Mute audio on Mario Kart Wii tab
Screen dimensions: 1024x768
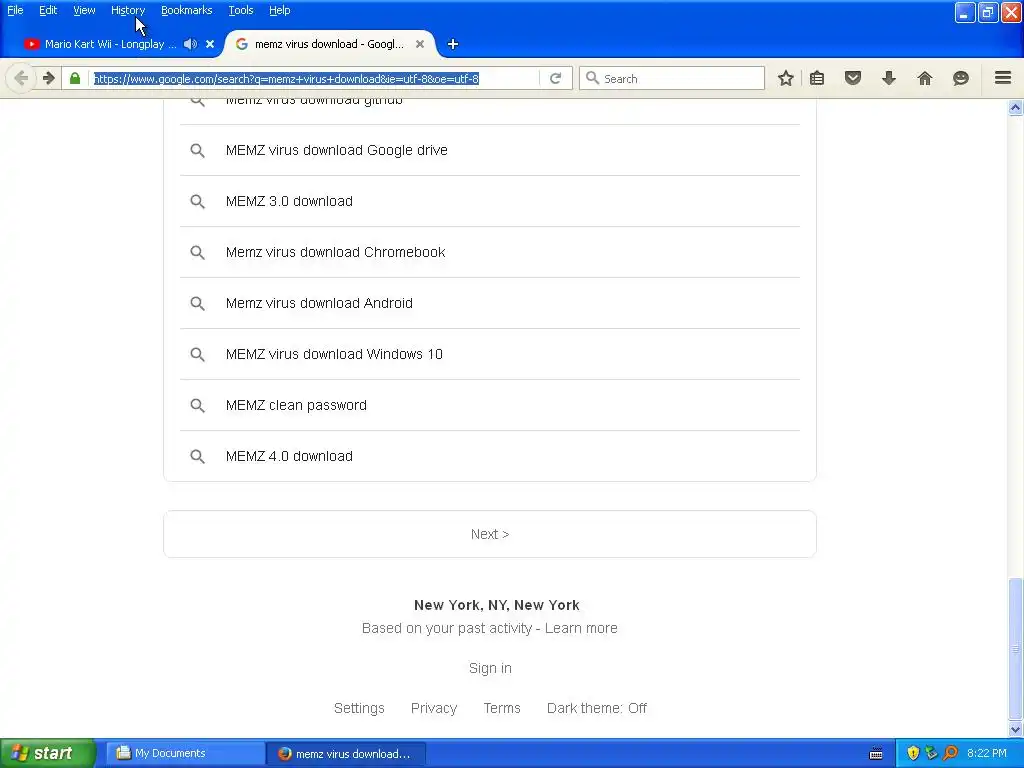coord(191,44)
